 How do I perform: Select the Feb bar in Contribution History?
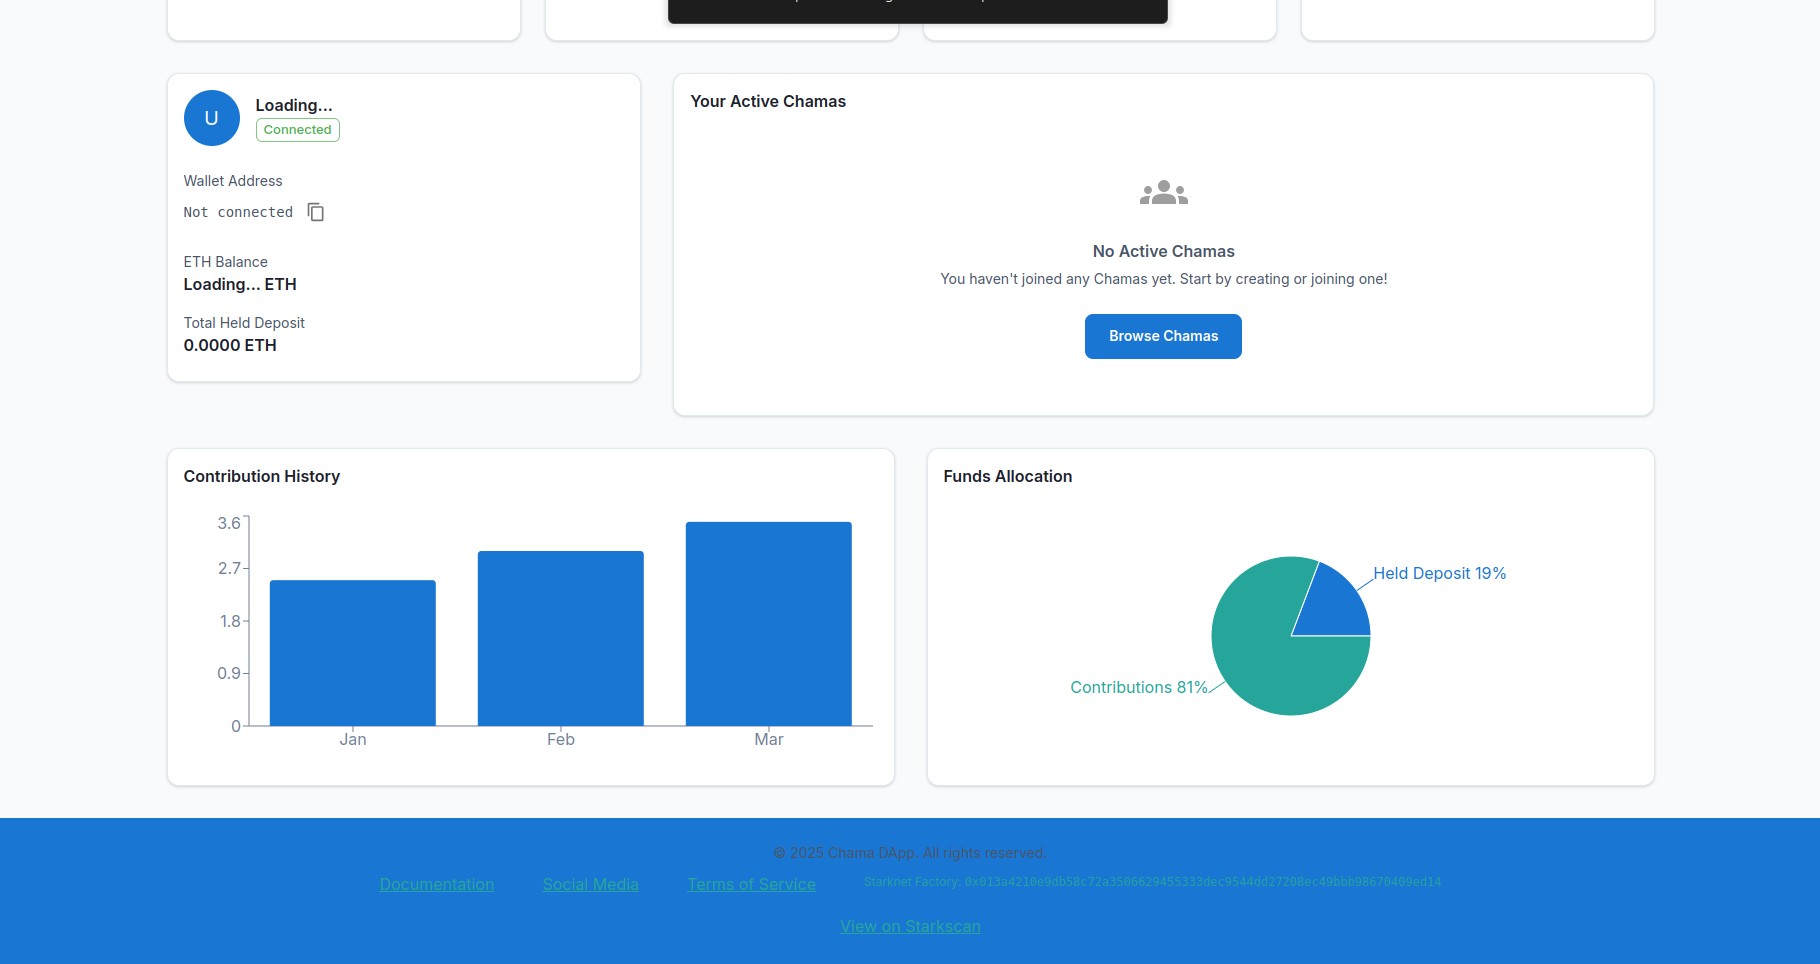[561, 638]
